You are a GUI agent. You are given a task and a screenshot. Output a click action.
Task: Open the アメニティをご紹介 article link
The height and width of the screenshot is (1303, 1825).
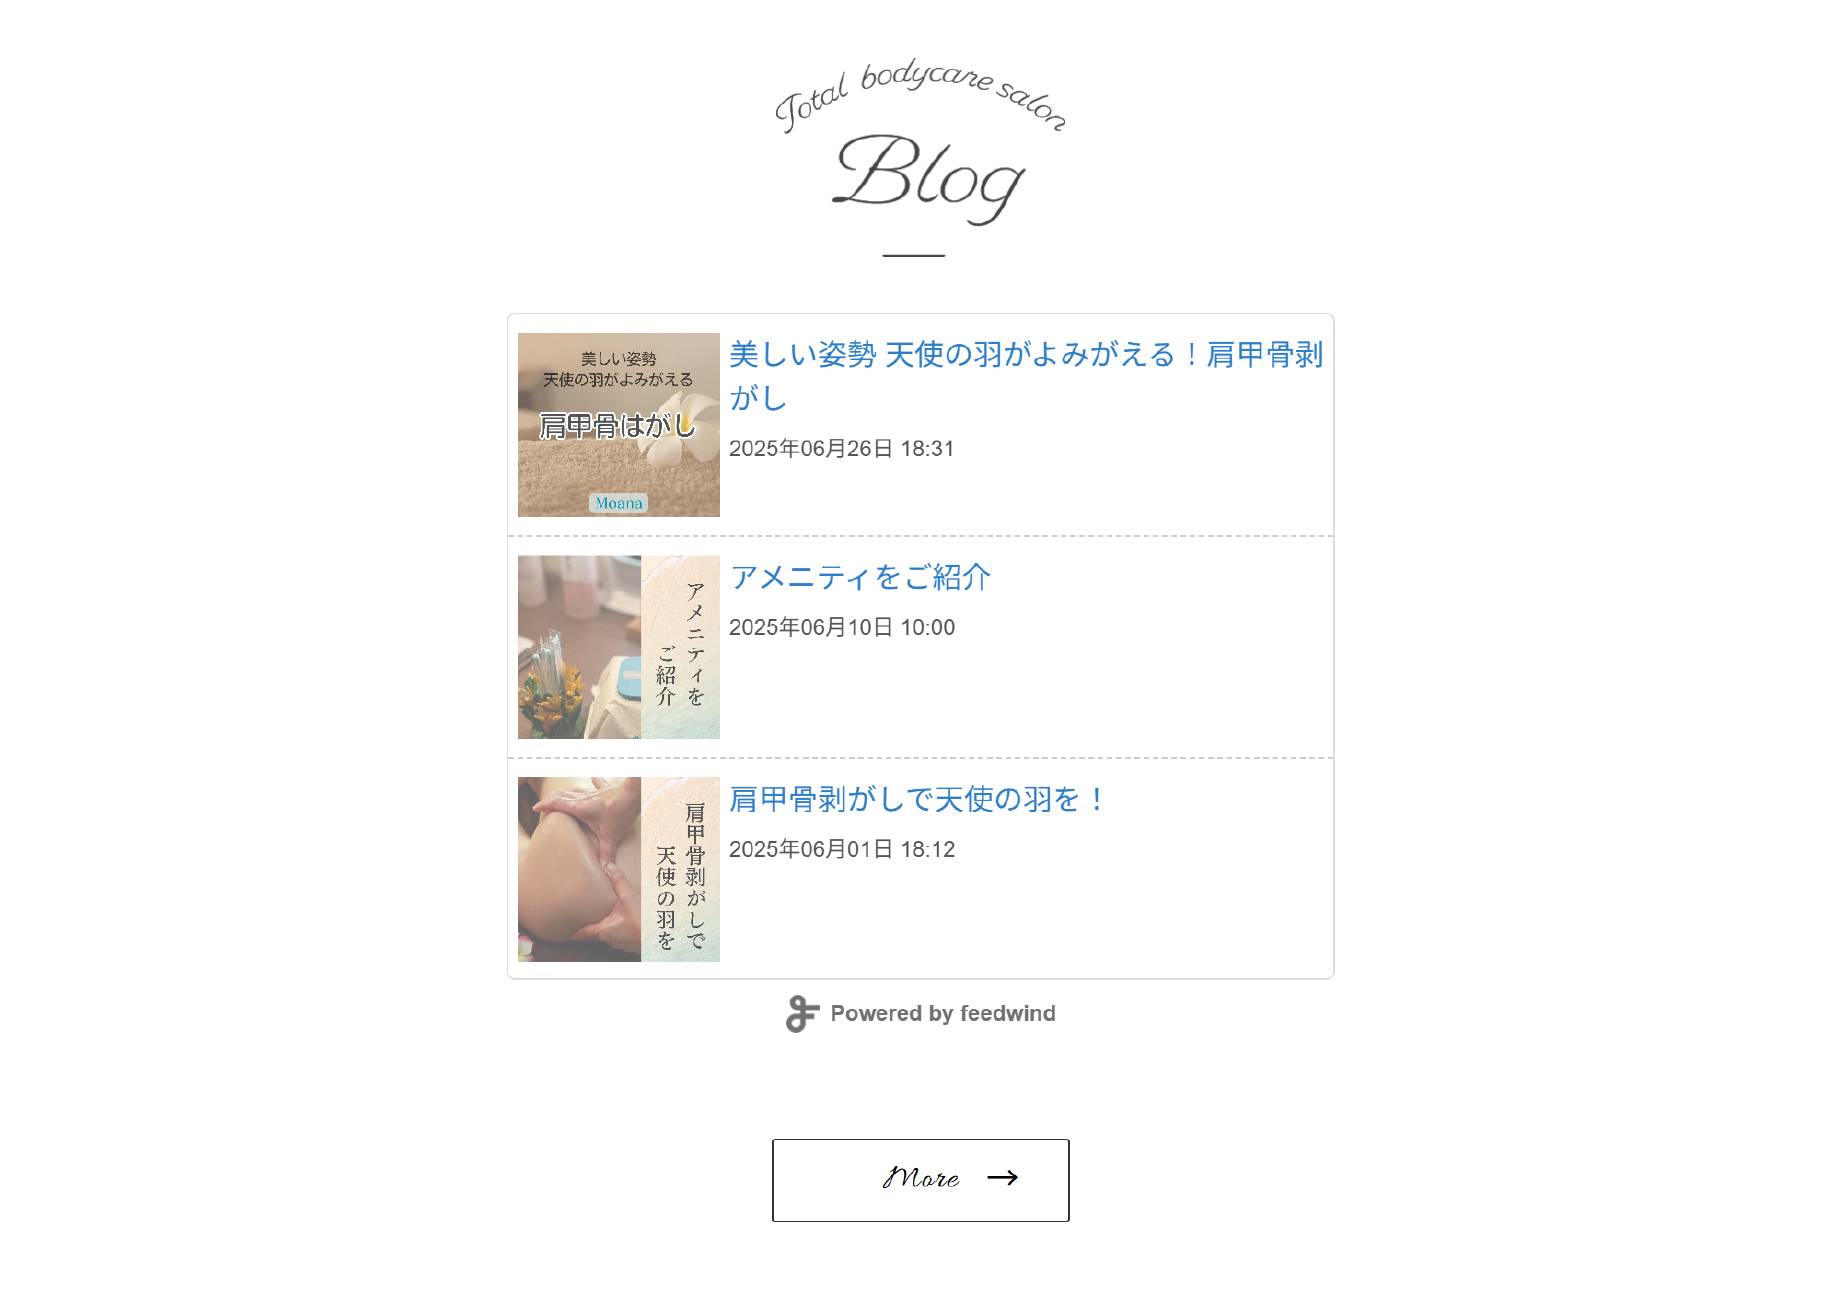tap(860, 577)
